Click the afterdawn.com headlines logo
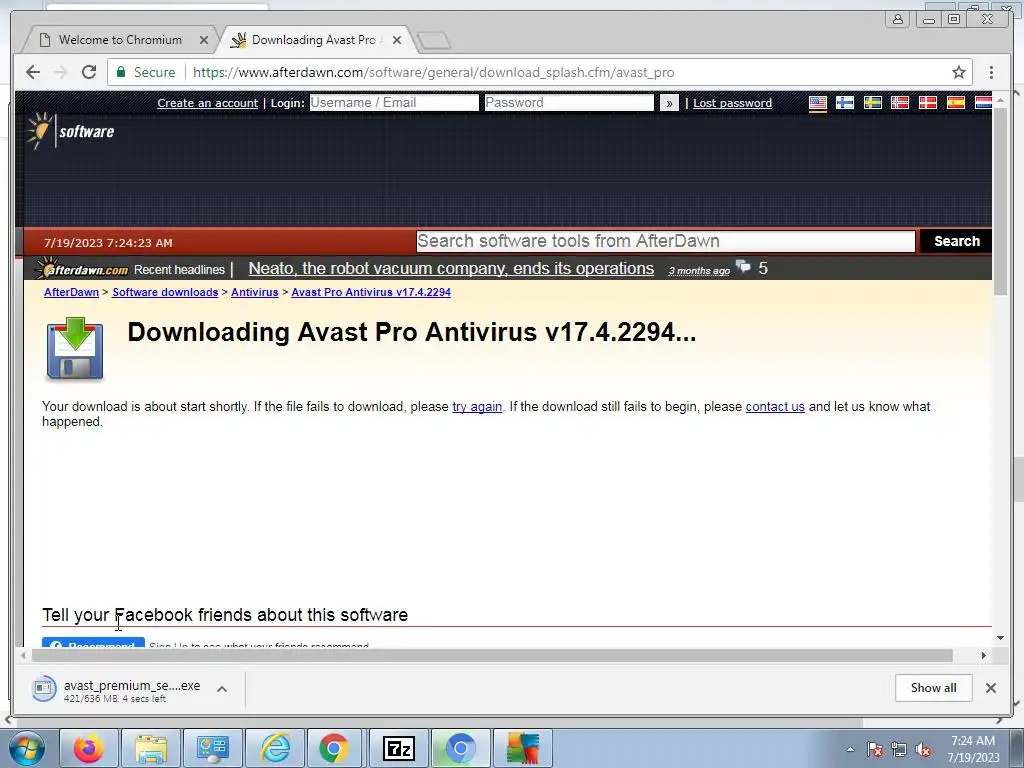The height and width of the screenshot is (768, 1024). 82,269
